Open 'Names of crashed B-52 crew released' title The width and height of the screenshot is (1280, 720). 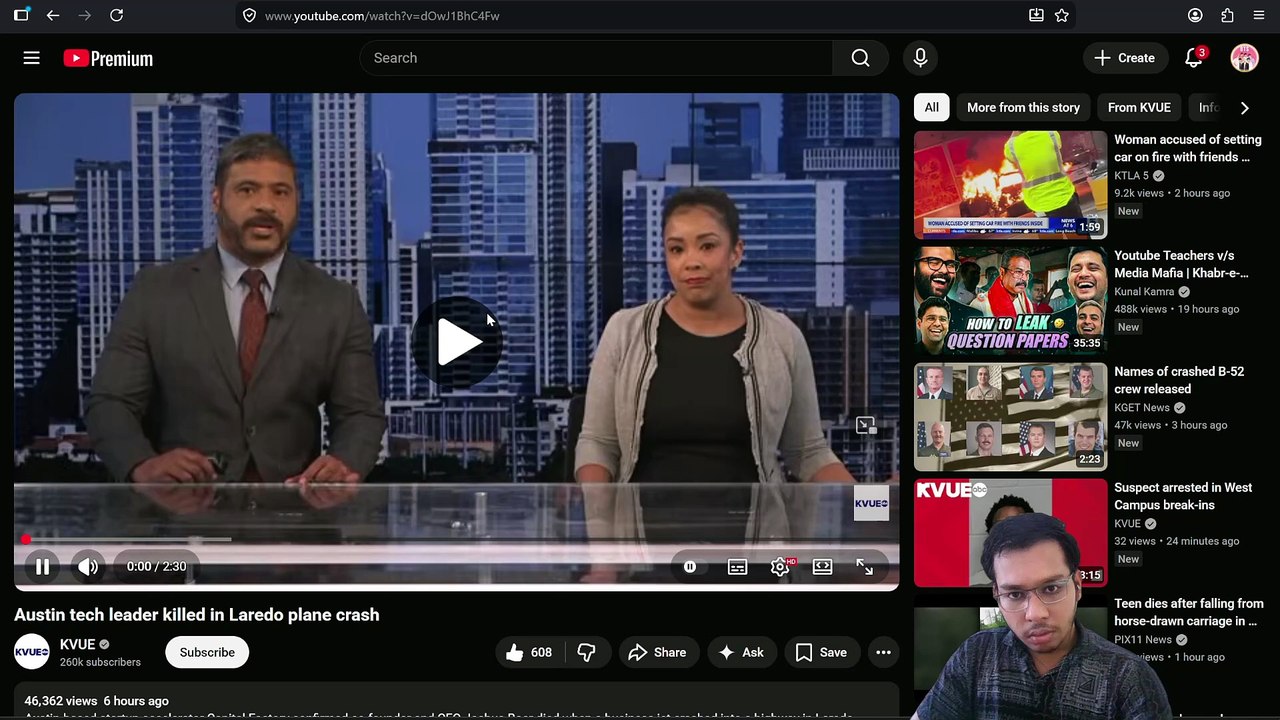click(1179, 380)
